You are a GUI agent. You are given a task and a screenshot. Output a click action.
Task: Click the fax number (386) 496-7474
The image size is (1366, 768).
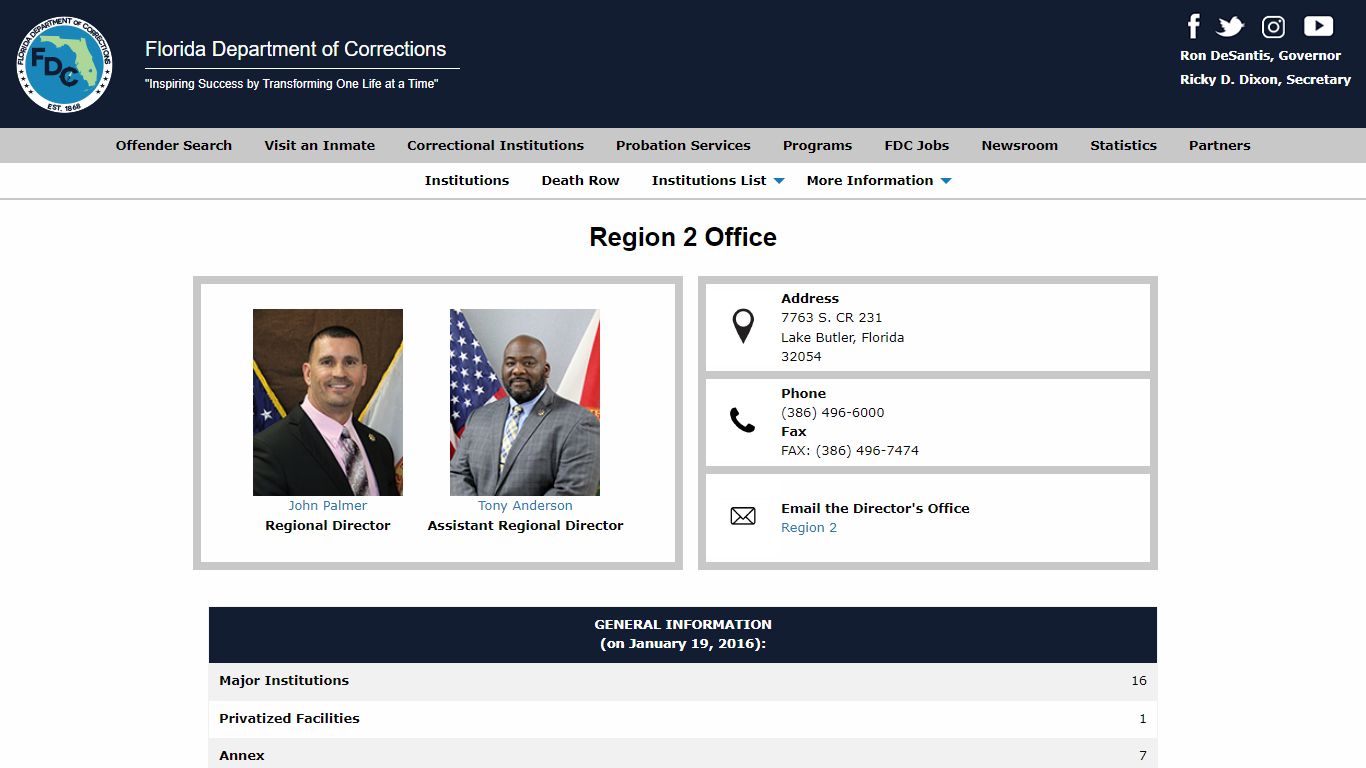867,450
